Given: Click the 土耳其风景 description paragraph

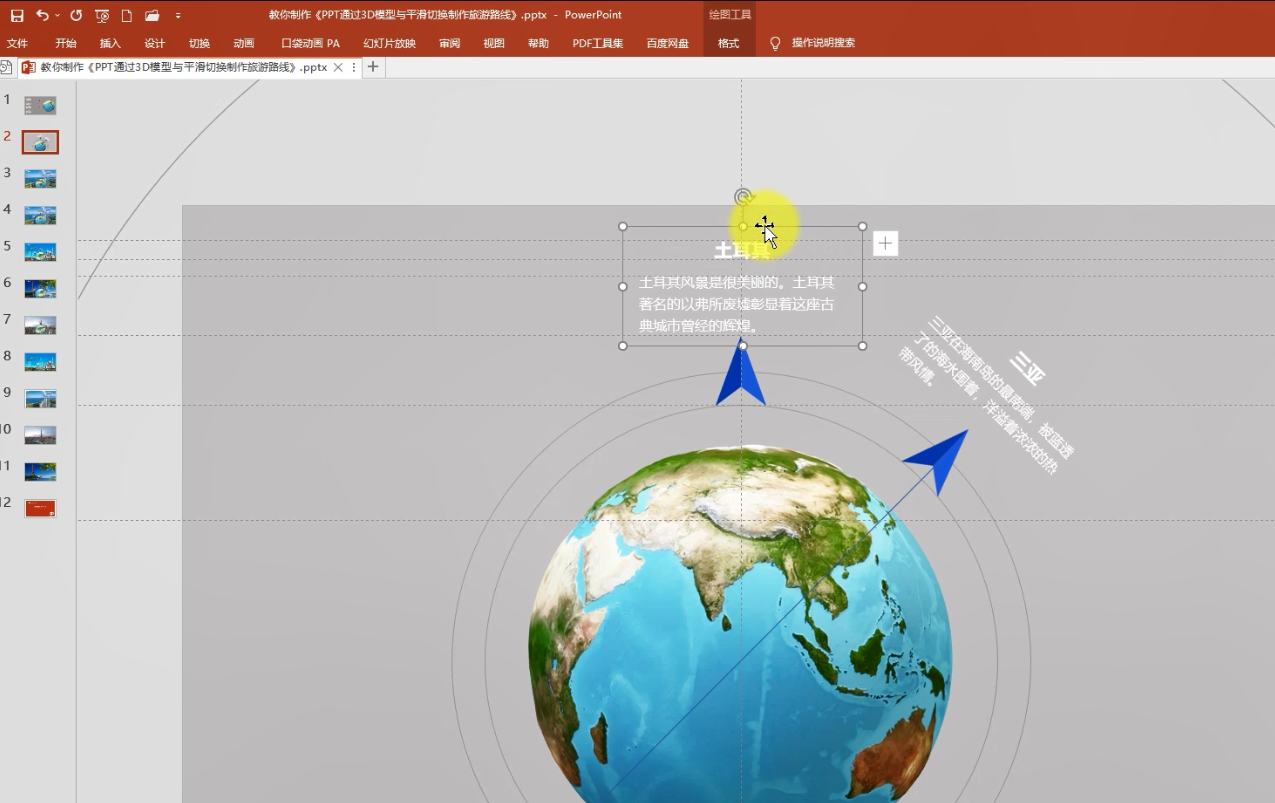Looking at the screenshot, I should (737, 304).
